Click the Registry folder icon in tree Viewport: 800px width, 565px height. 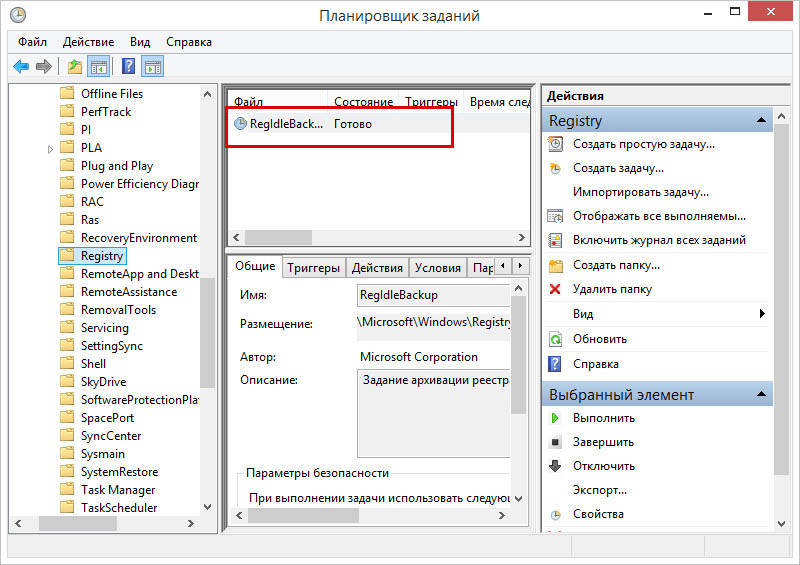pyautogui.click(x=67, y=255)
